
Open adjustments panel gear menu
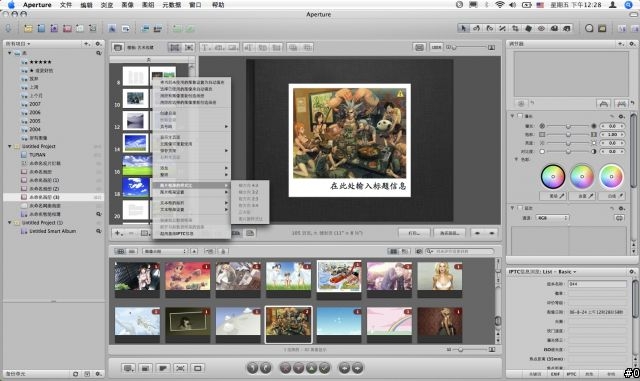pos(632,44)
